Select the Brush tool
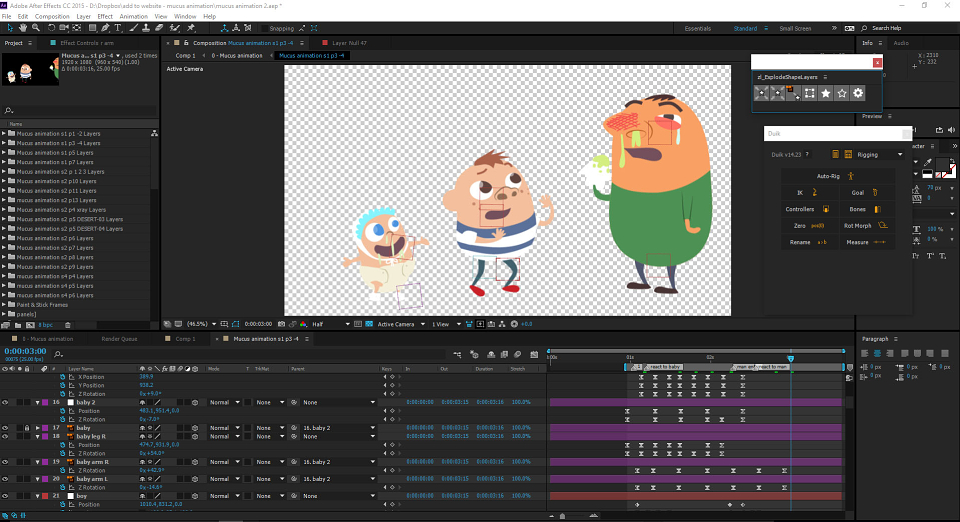Screen dimensions: 960x522 [x=133, y=28]
